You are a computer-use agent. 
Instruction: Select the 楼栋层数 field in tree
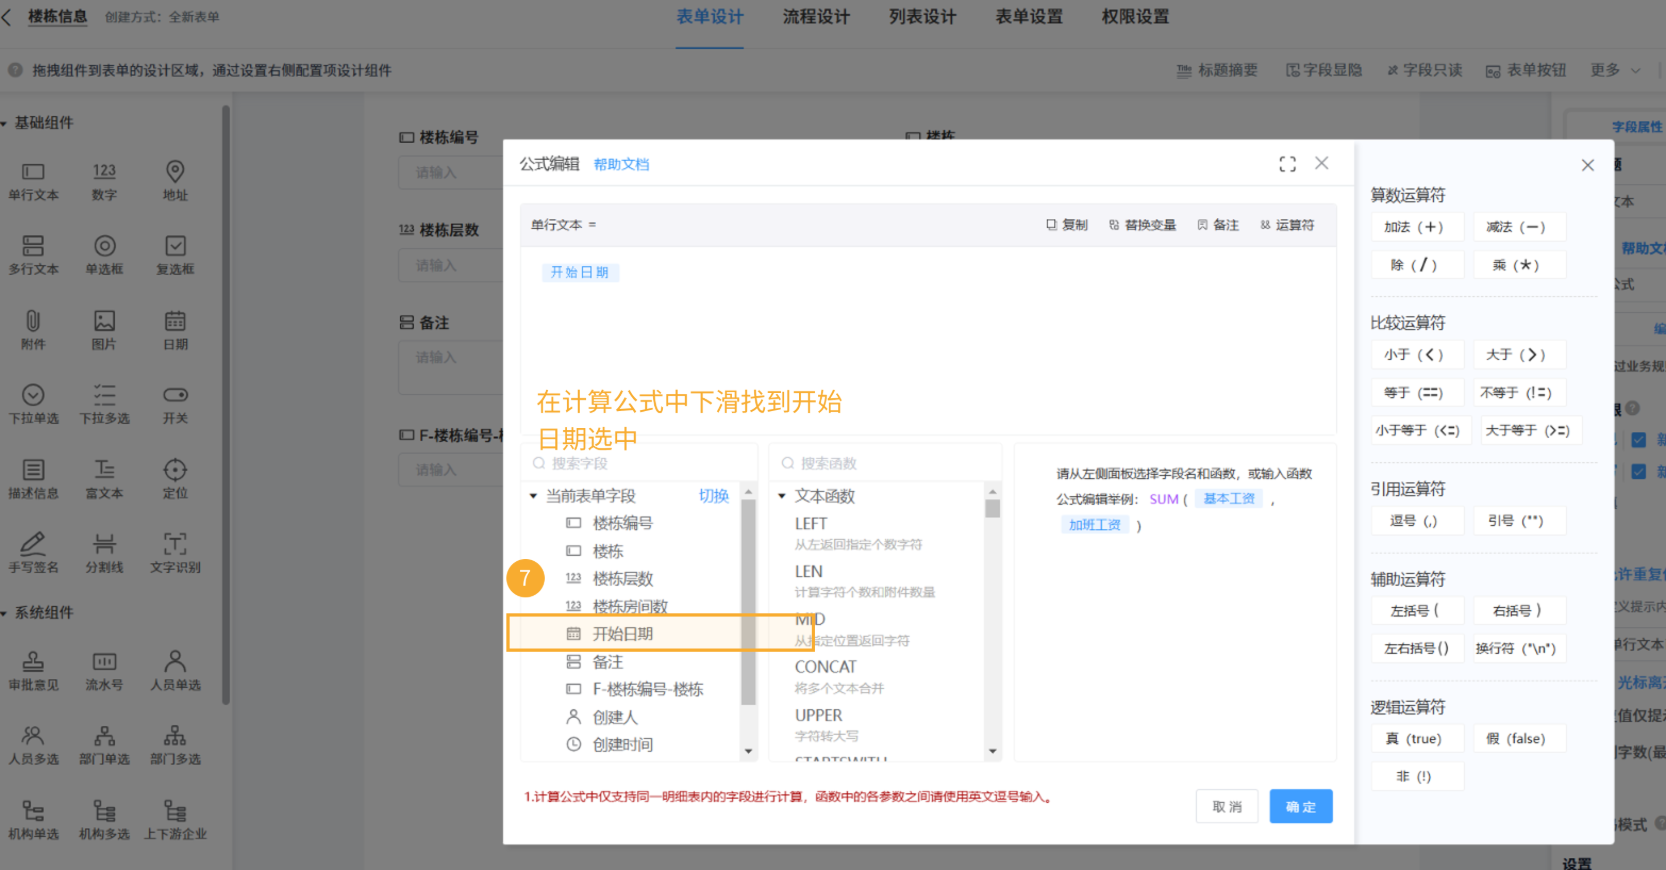pyautogui.click(x=622, y=578)
